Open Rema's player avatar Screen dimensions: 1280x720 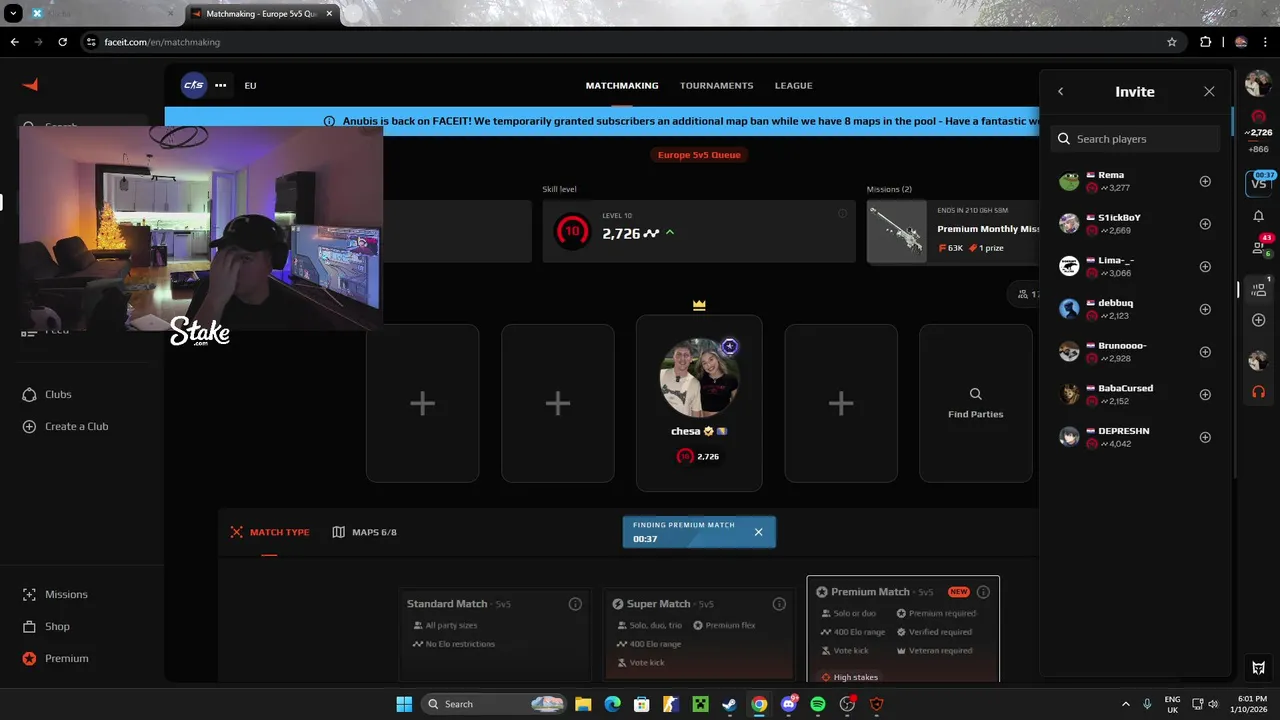tap(1069, 181)
